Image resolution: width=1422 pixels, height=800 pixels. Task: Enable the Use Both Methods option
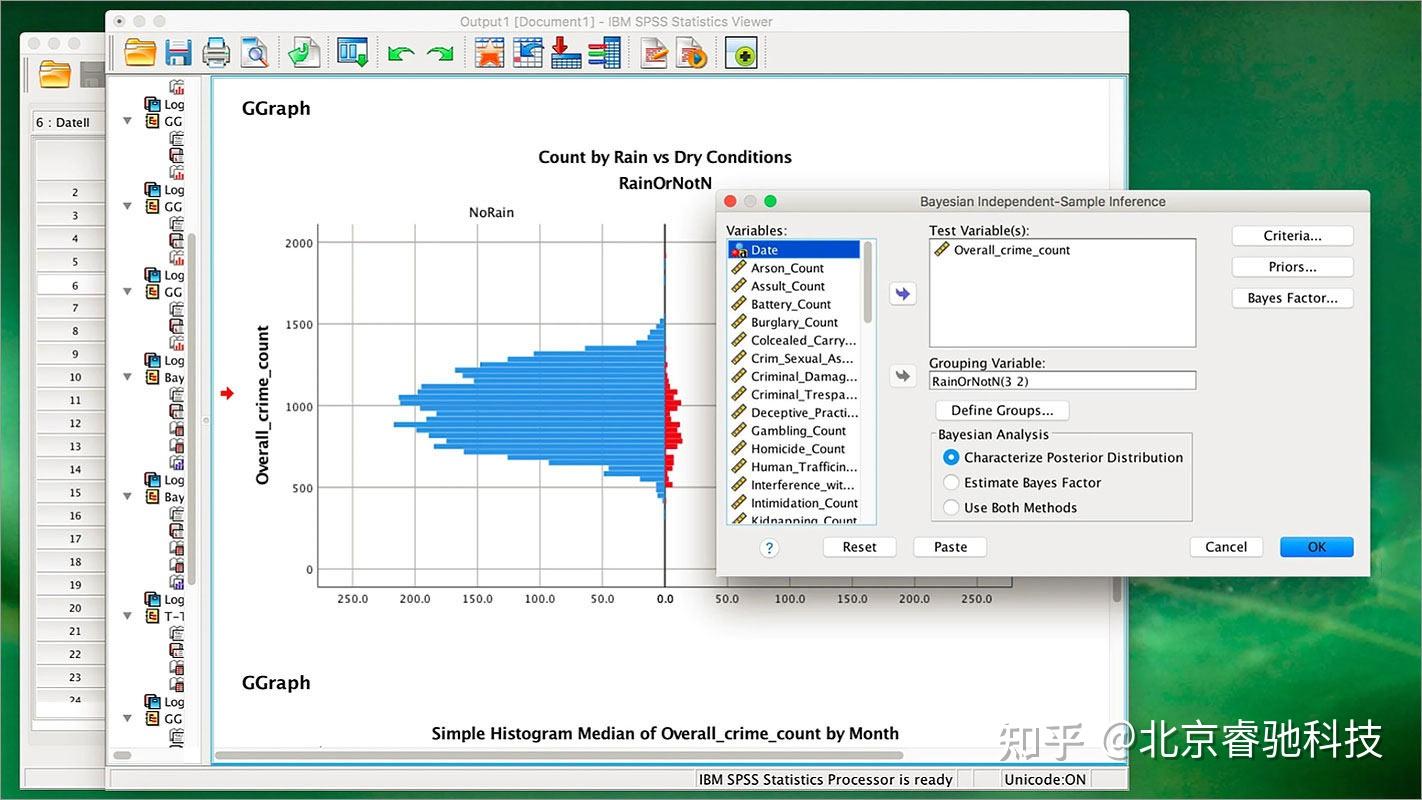tap(951, 507)
